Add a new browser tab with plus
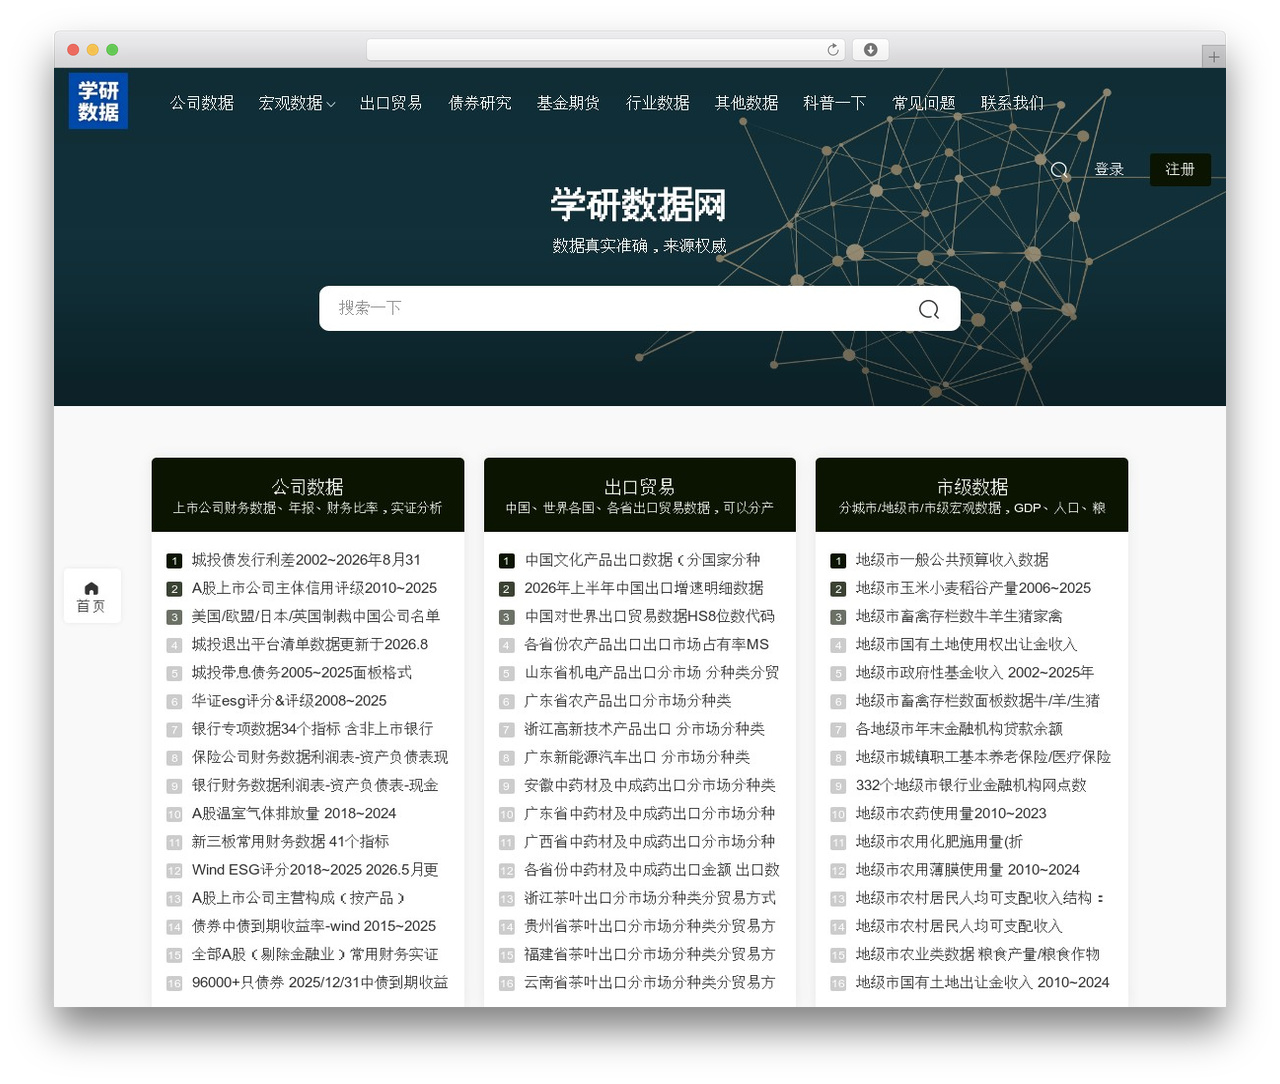Image resolution: width=1280 pixels, height=1084 pixels. click(1214, 57)
